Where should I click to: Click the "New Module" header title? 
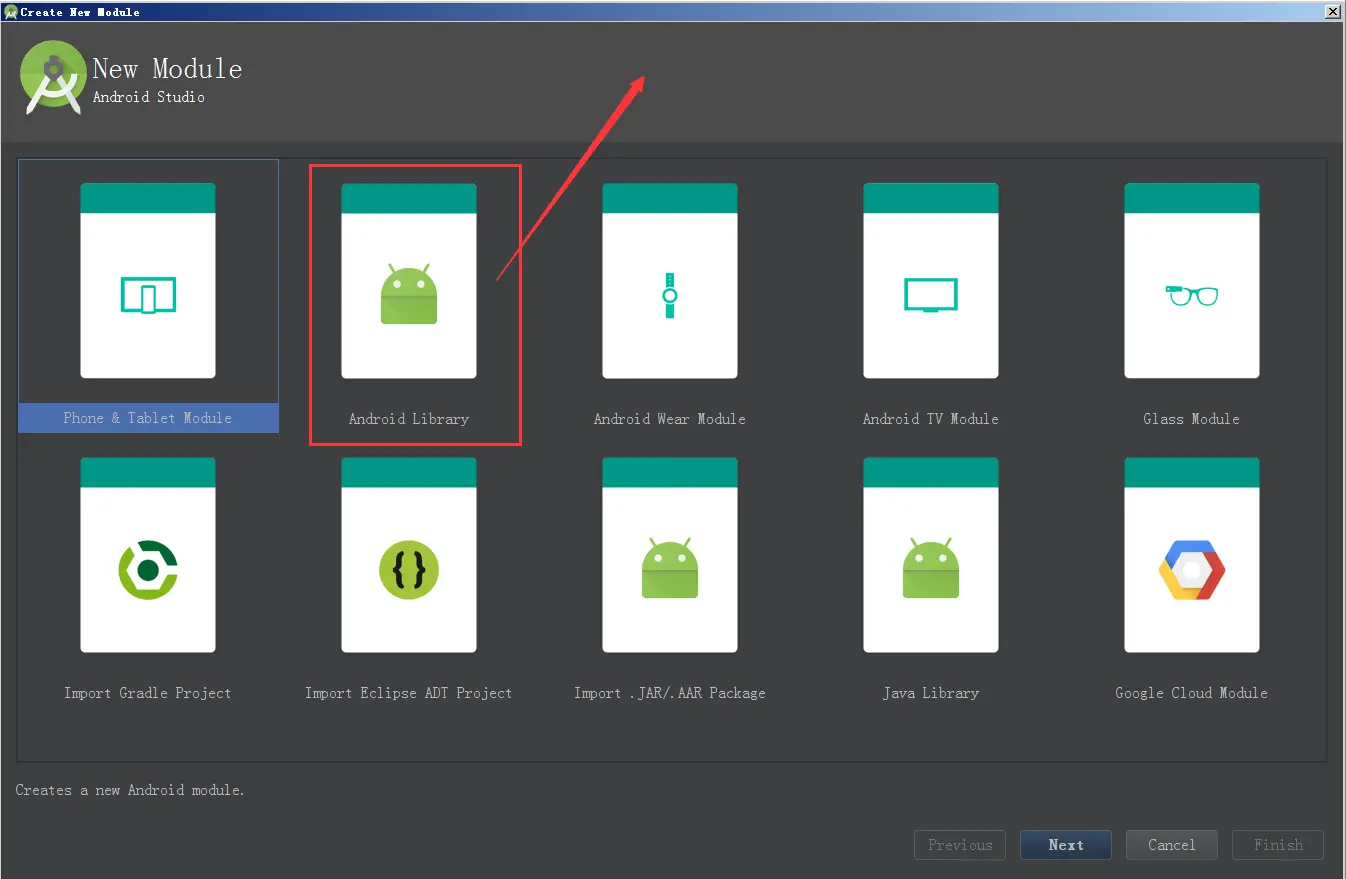click(x=168, y=69)
